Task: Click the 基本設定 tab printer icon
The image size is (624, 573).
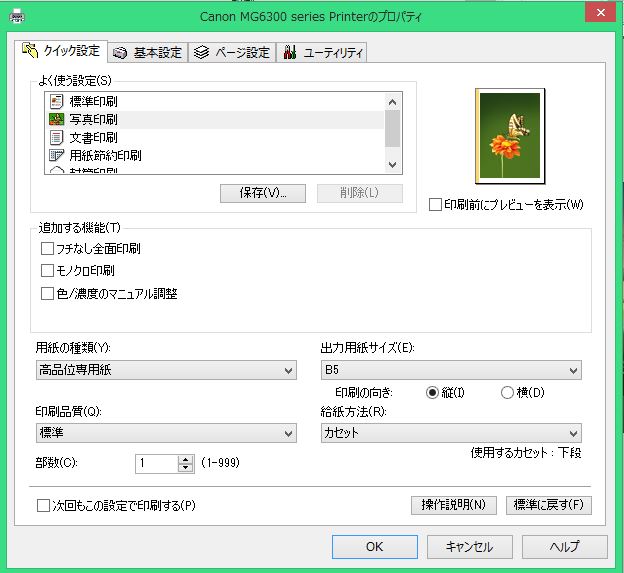Action: pyautogui.click(x=120, y=53)
